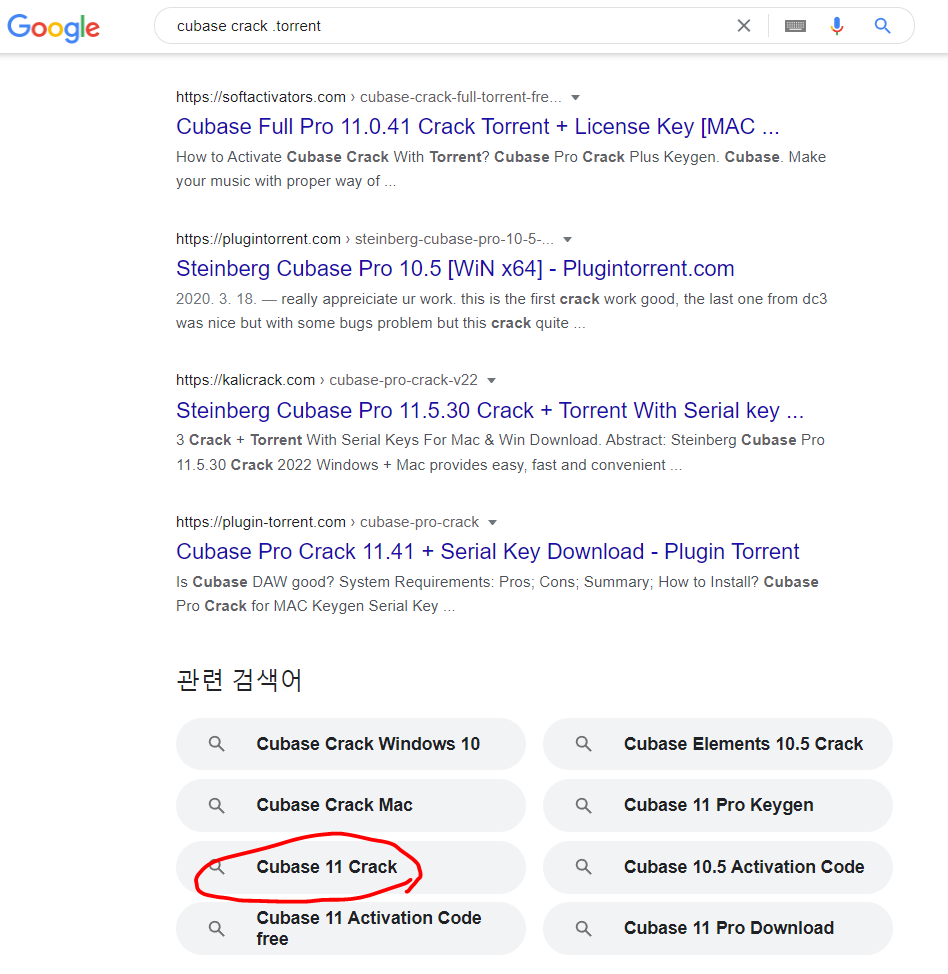The width and height of the screenshot is (948, 974).
Task: Click the kalicrack.com URL breadcrumb
Action: point(327,380)
